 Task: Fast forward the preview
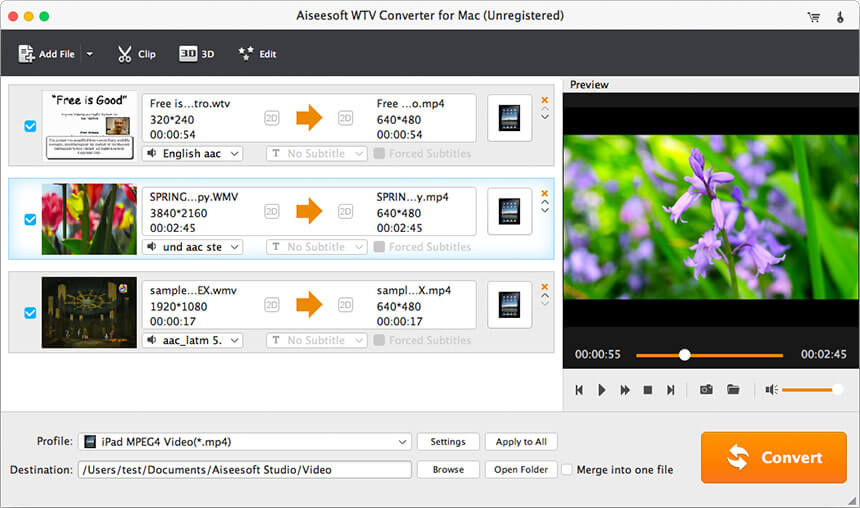(625, 390)
